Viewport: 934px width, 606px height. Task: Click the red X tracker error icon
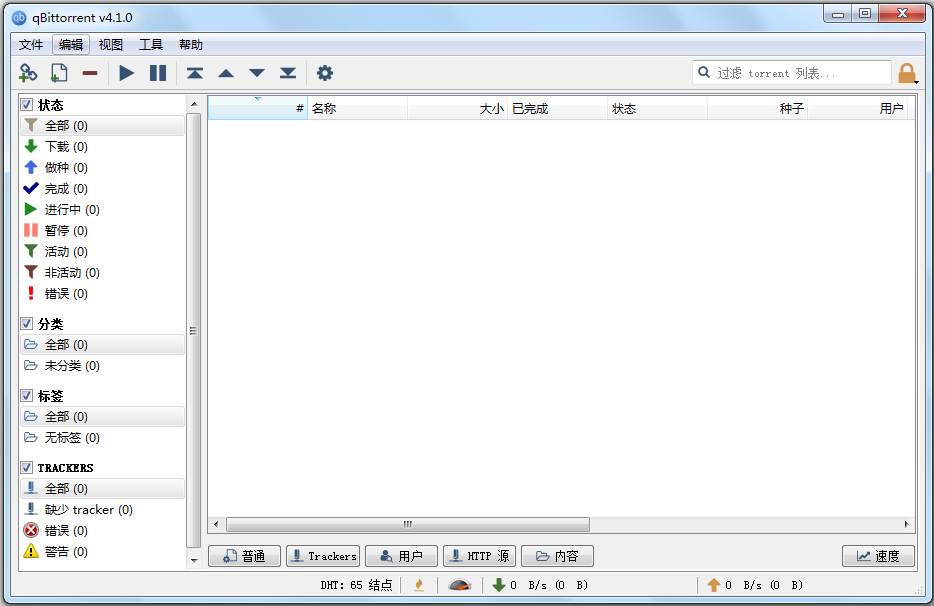[x=31, y=530]
